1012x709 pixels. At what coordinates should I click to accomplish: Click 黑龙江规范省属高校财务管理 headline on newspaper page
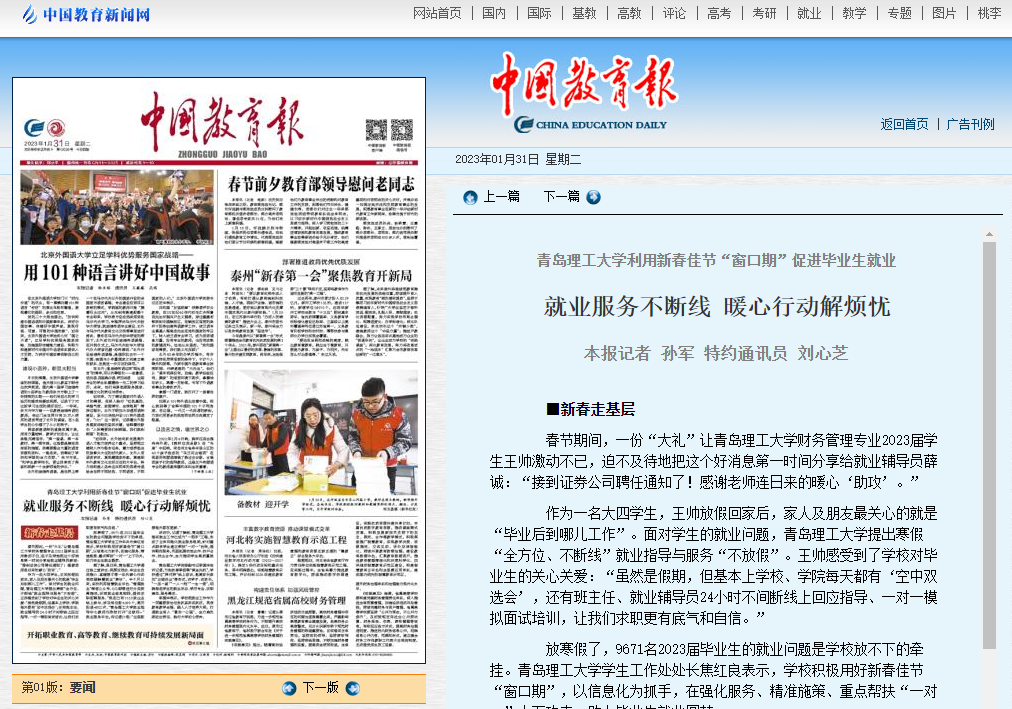[285, 600]
